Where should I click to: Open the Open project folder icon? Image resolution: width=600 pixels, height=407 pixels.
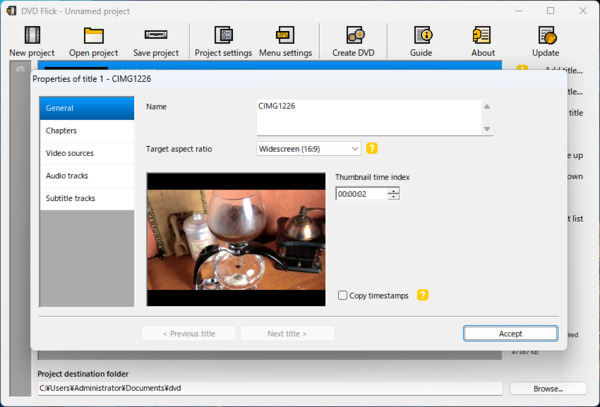click(93, 36)
